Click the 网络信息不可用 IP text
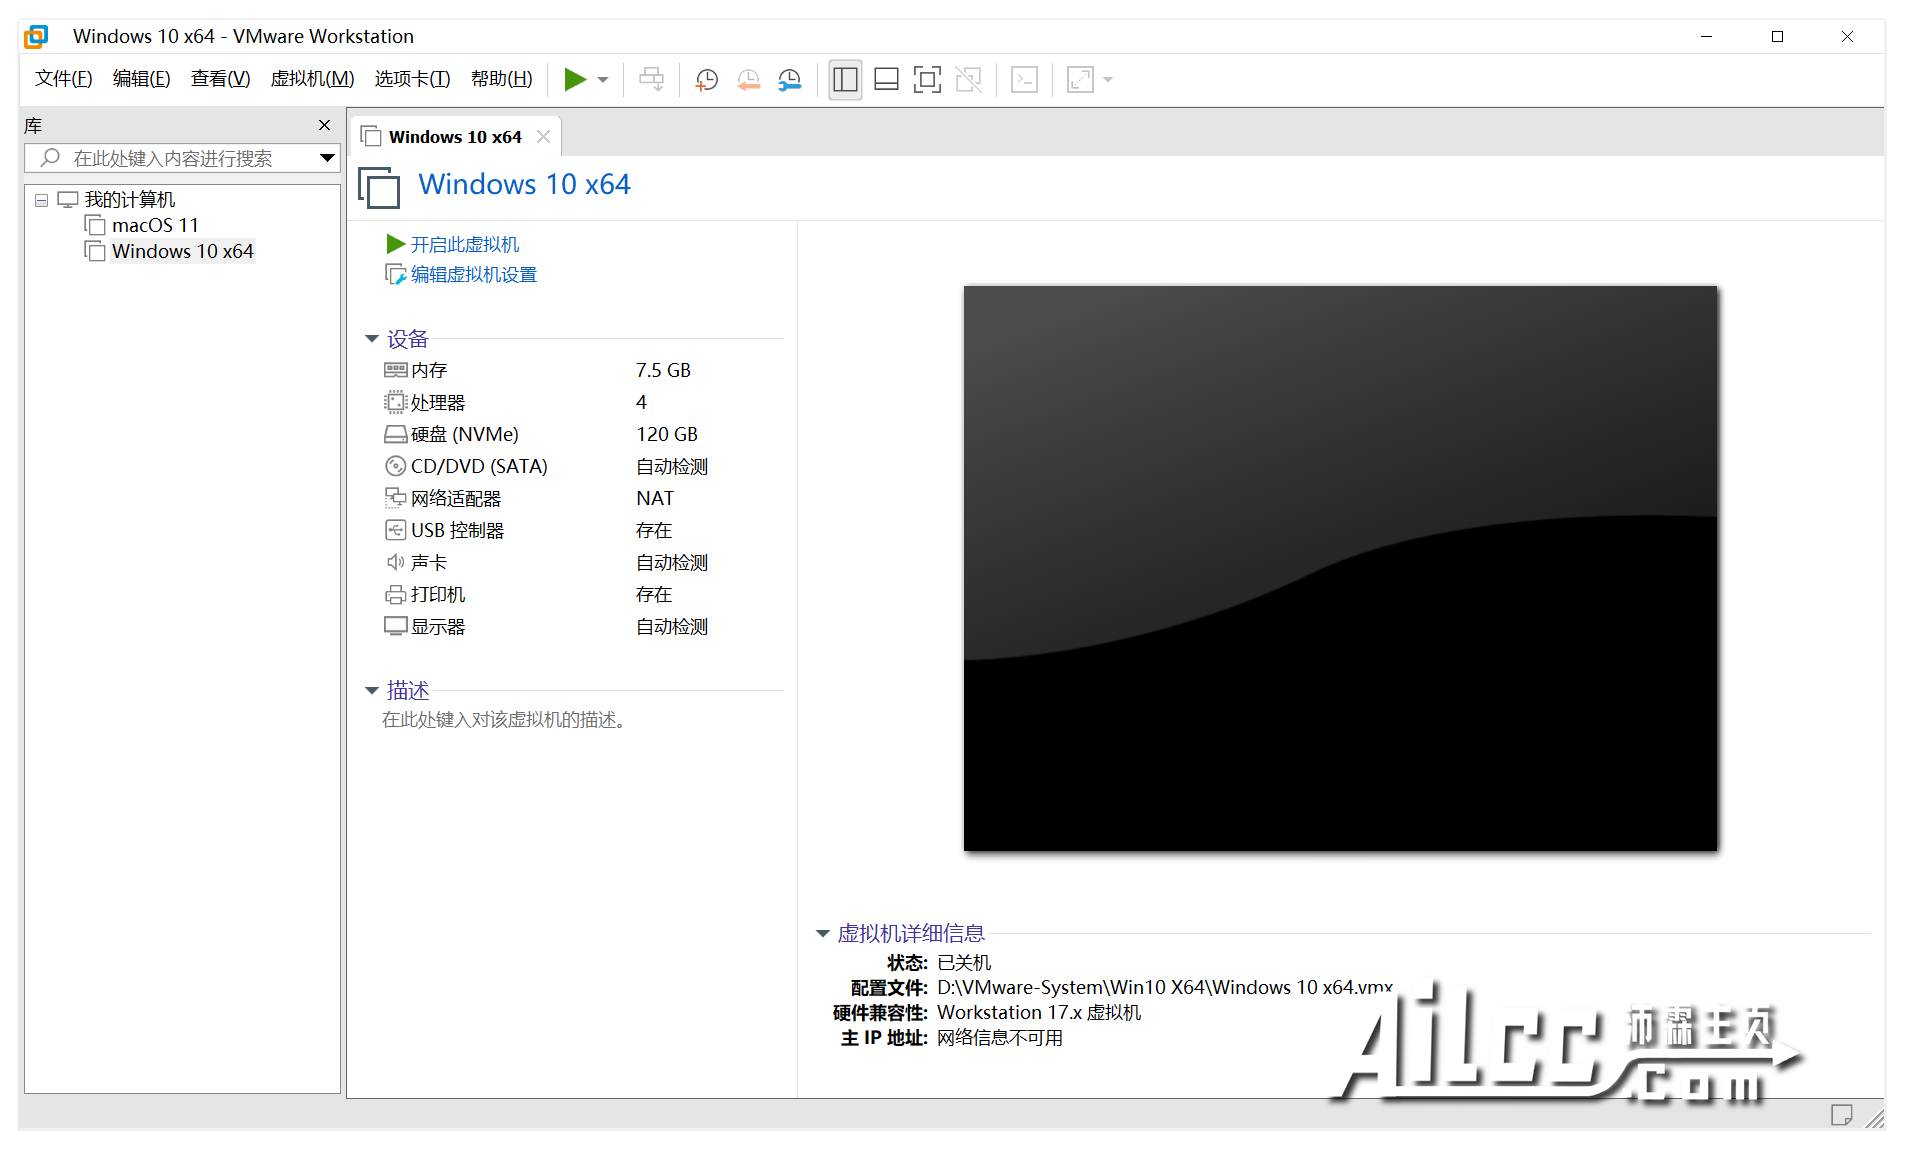This screenshot has width=1910, height=1151. pos(1000,1038)
